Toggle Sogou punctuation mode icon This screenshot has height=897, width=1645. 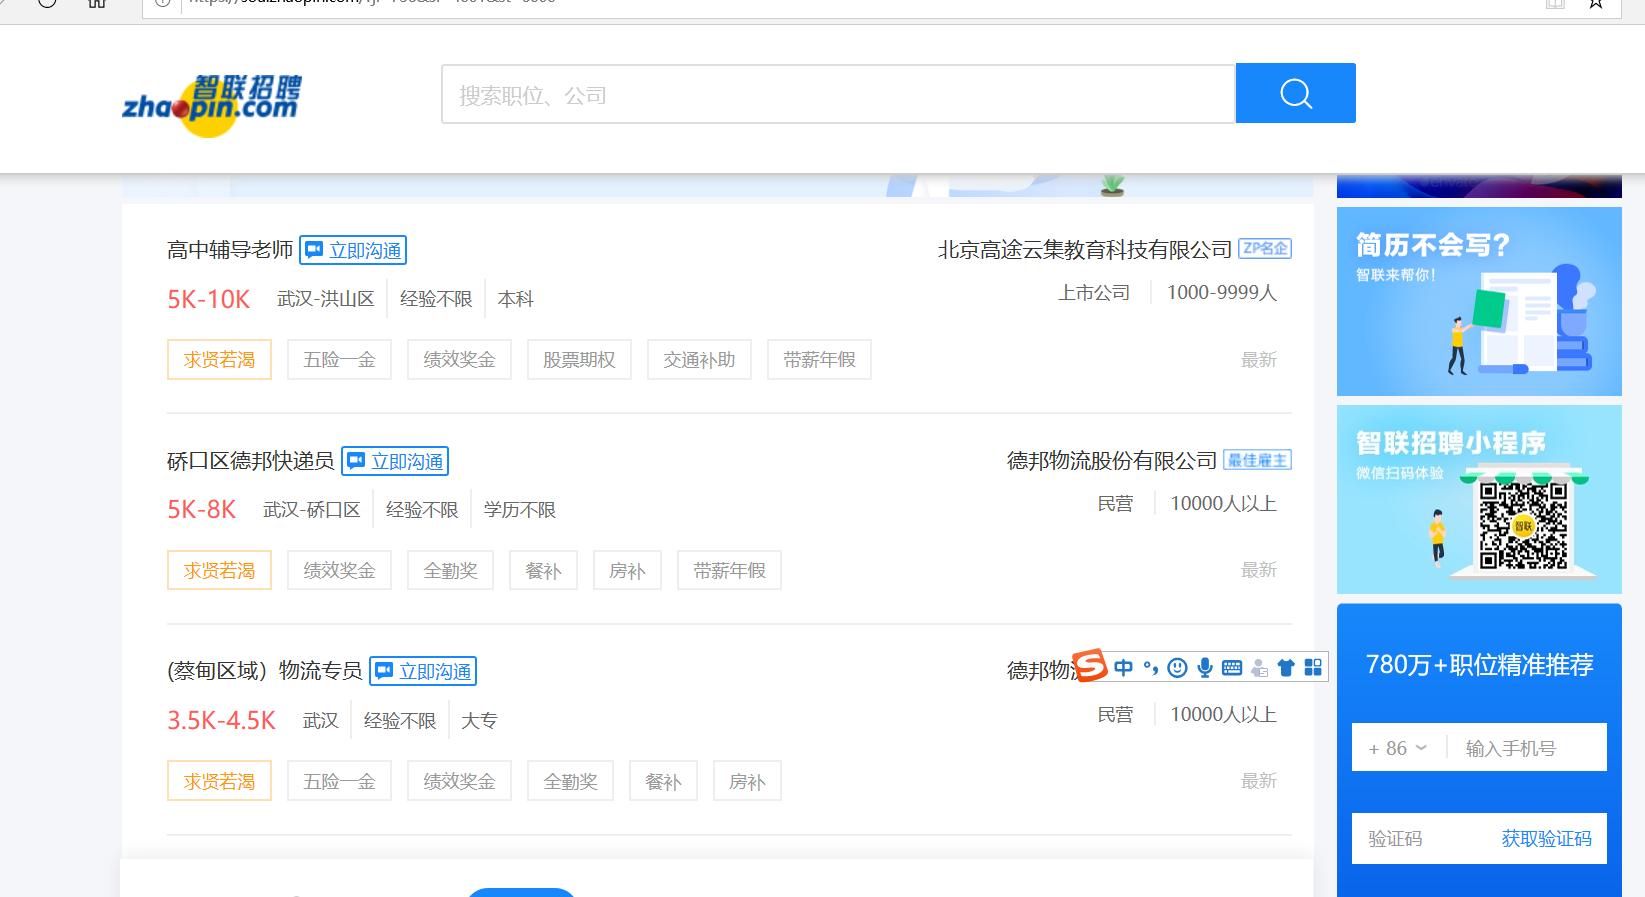(x=1151, y=667)
